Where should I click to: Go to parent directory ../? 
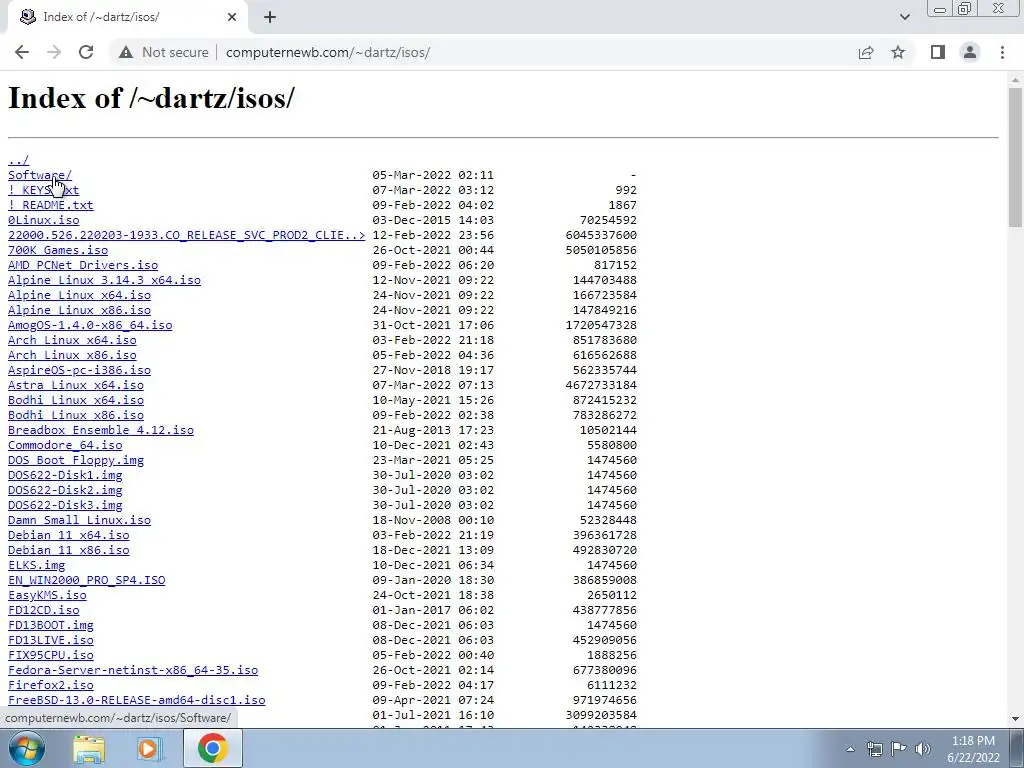click(x=18, y=160)
